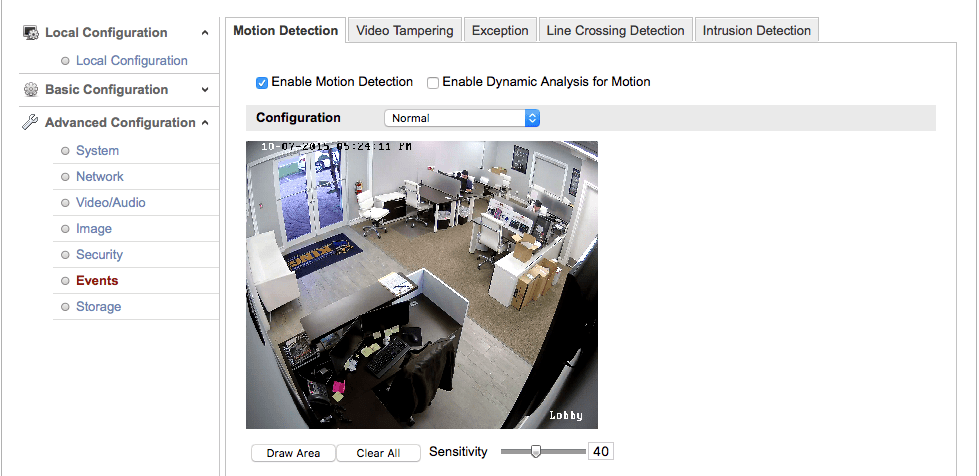Disable the Enable Motion Detection checkbox
This screenshot has width=979, height=476.
[x=262, y=82]
